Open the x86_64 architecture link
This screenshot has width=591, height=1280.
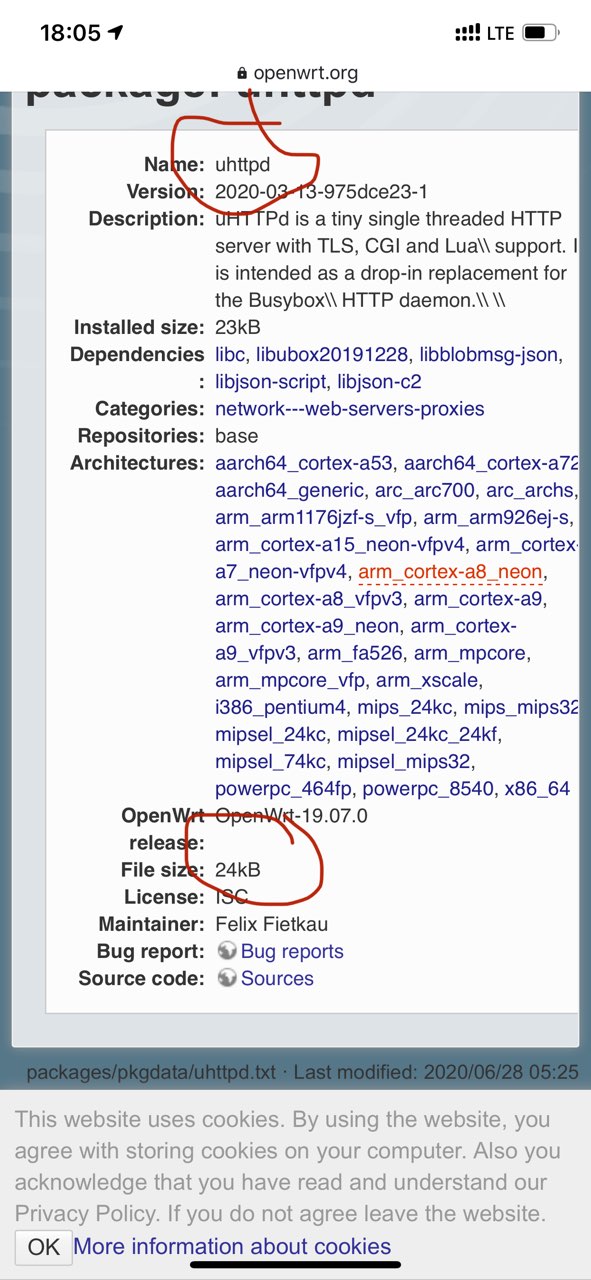(537, 789)
